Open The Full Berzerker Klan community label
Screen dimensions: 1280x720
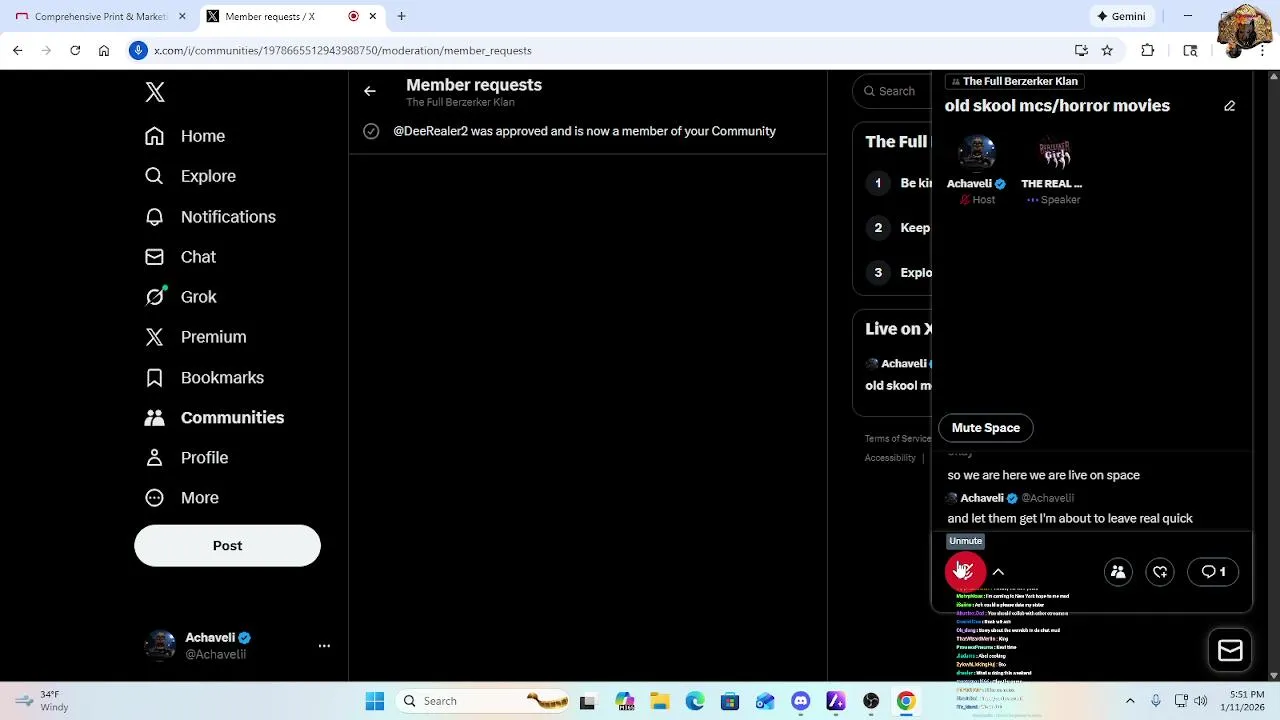pyautogui.click(x=1014, y=81)
